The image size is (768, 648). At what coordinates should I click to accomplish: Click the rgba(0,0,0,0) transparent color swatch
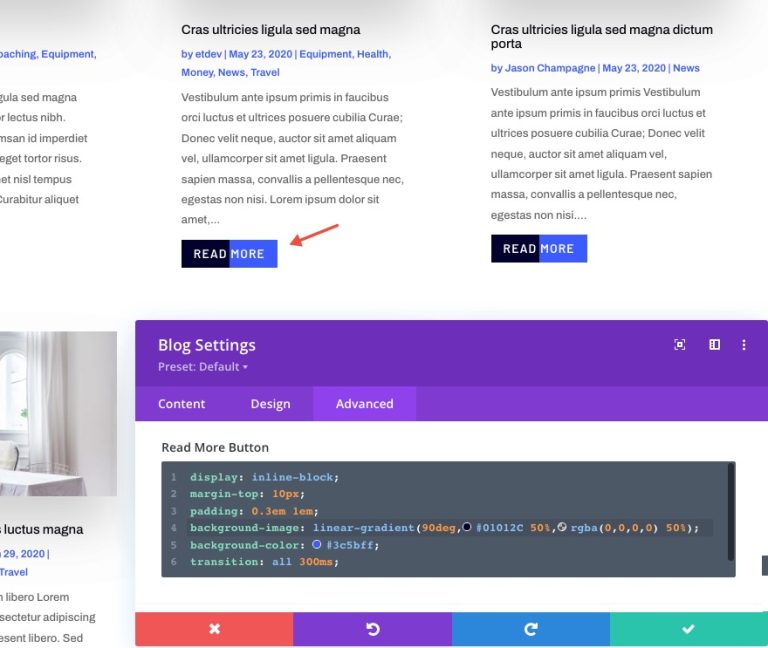[562, 527]
